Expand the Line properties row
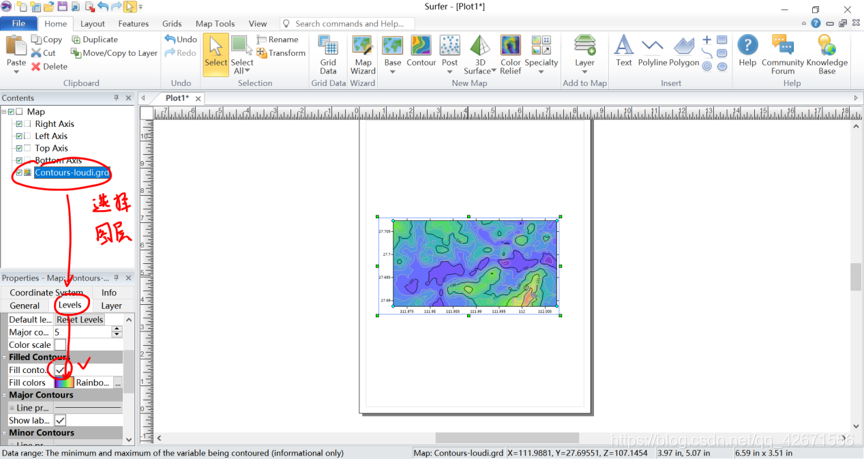This screenshot has height=459, width=864. tap(12, 408)
